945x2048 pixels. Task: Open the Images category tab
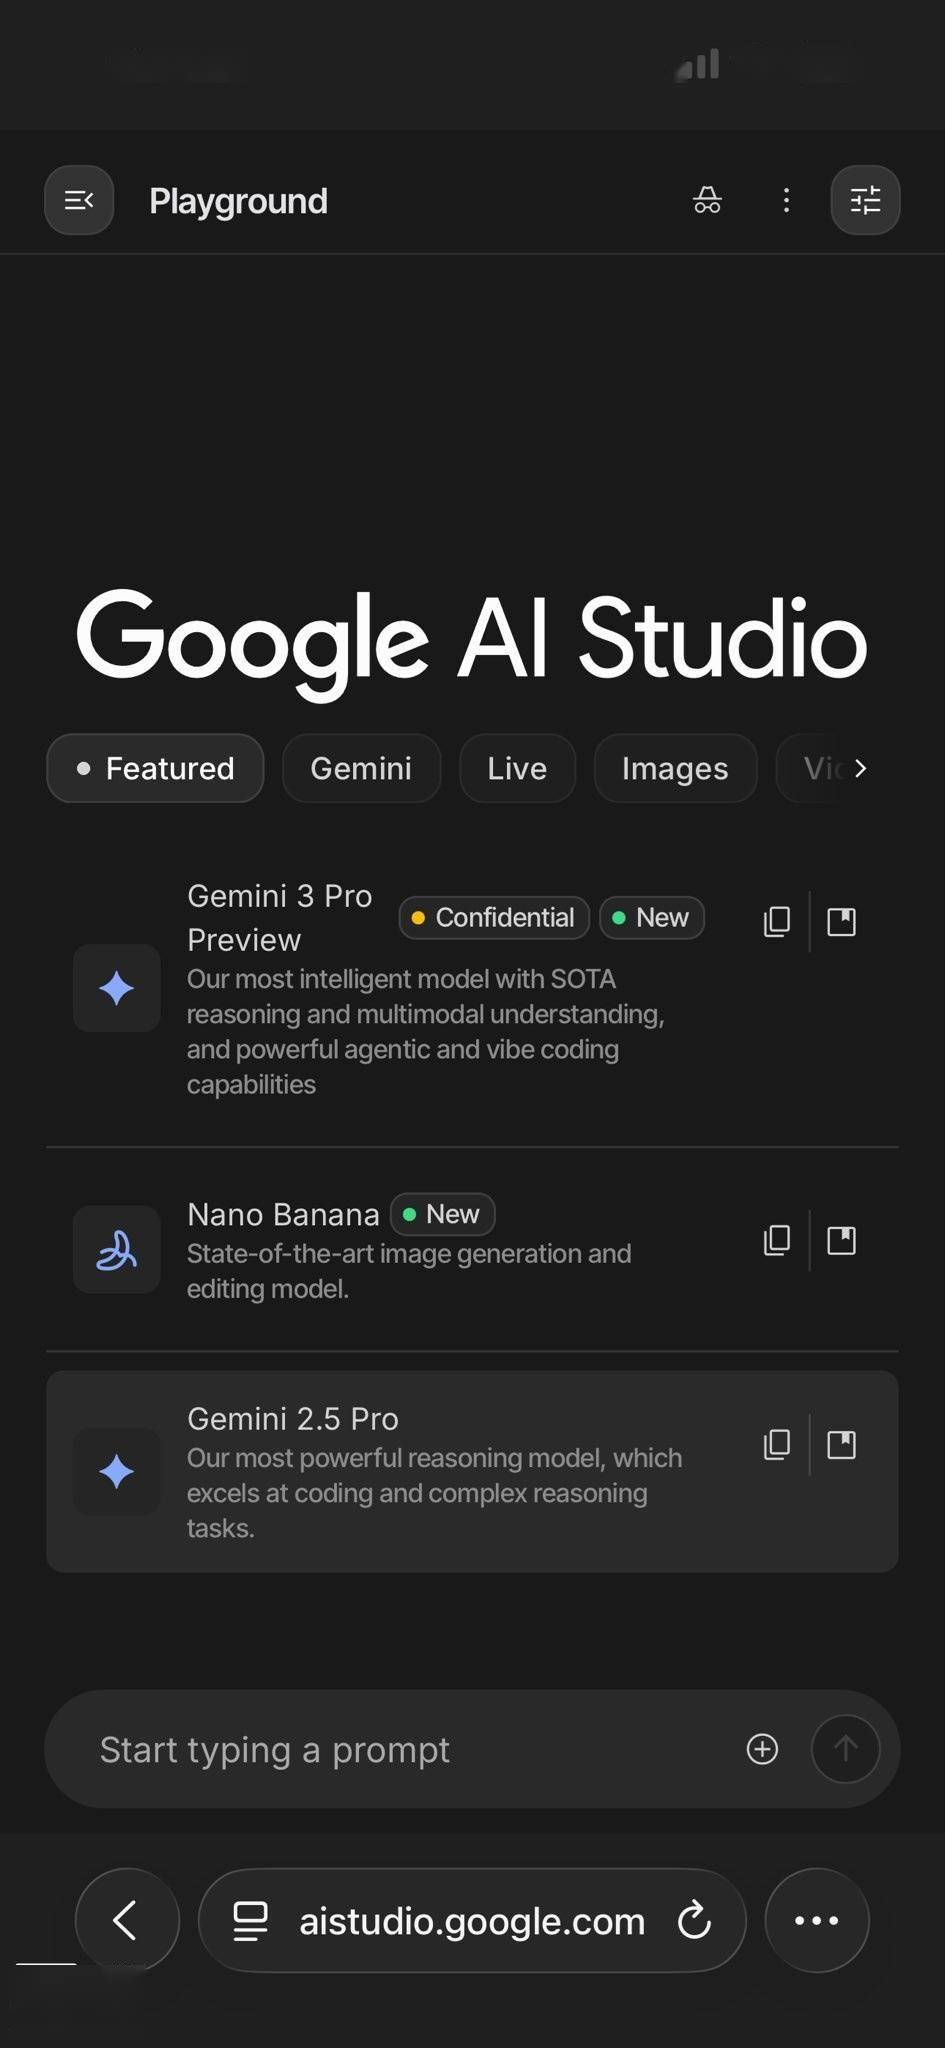[x=675, y=768]
